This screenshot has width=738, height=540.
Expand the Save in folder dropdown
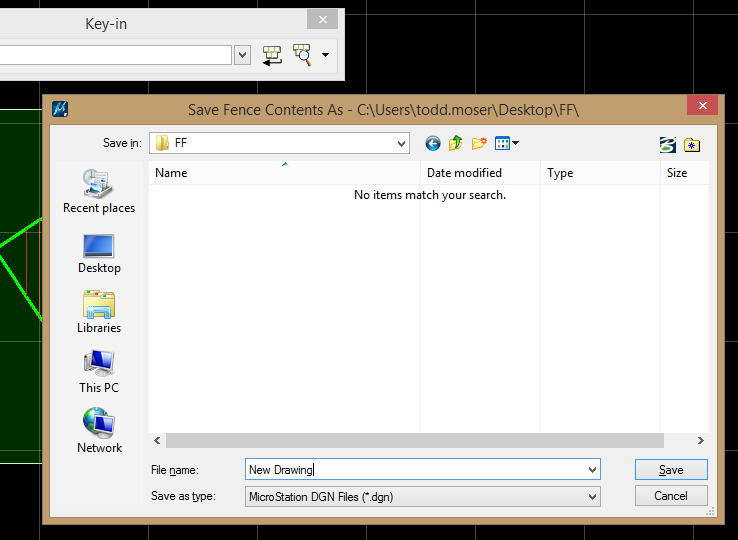point(401,144)
